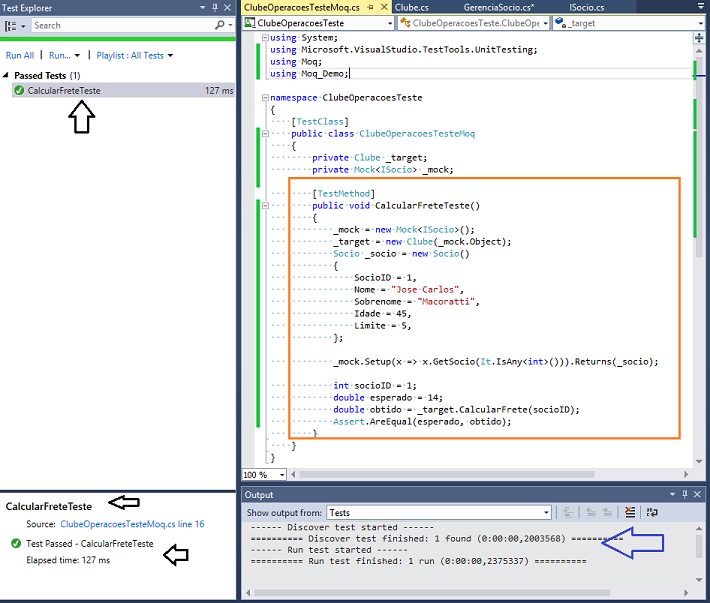This screenshot has width=710, height=603.
Task: Click editor horizontal scrollbar right arrow
Action: pyautogui.click(x=686, y=474)
